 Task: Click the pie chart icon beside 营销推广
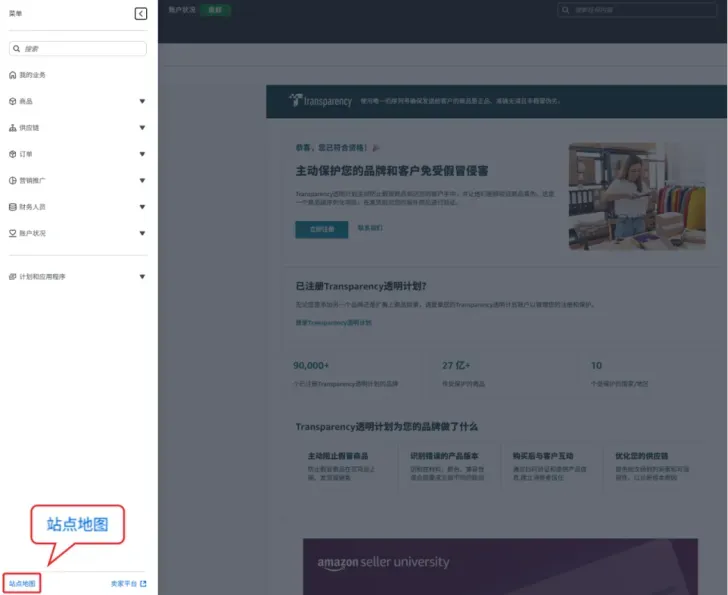(x=13, y=181)
